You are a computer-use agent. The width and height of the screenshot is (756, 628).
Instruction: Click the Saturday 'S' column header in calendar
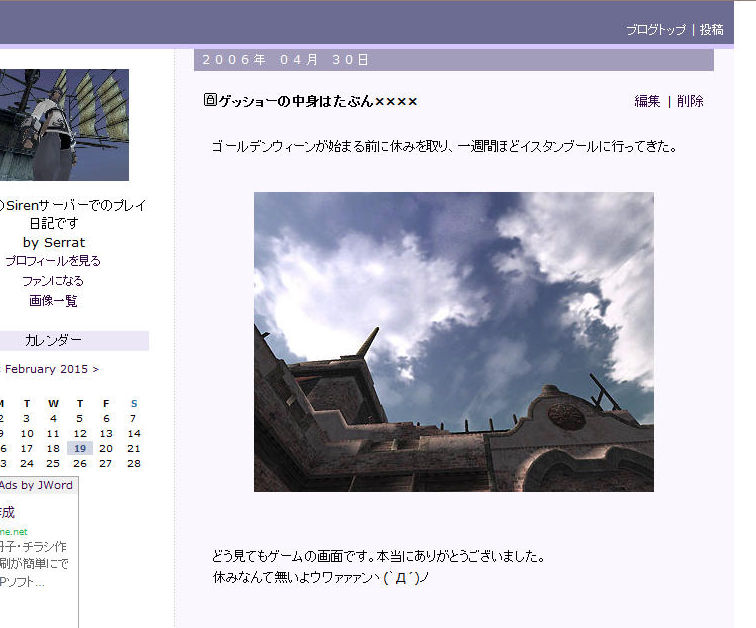pyautogui.click(x=134, y=403)
